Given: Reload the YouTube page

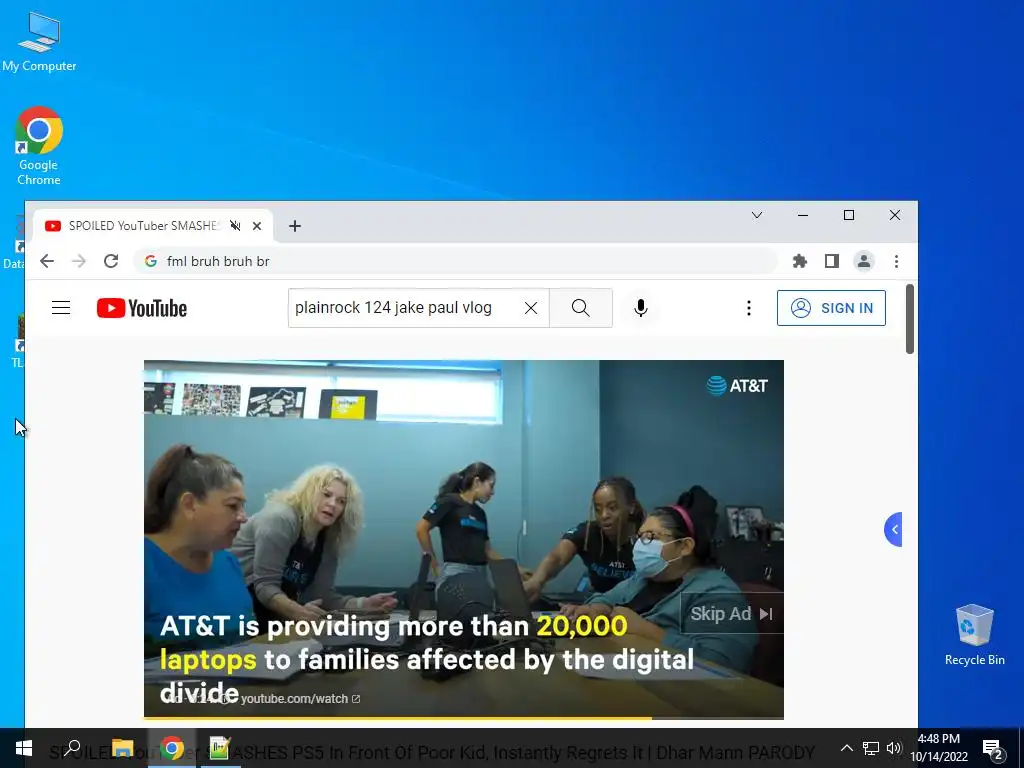Looking at the screenshot, I should (x=111, y=261).
